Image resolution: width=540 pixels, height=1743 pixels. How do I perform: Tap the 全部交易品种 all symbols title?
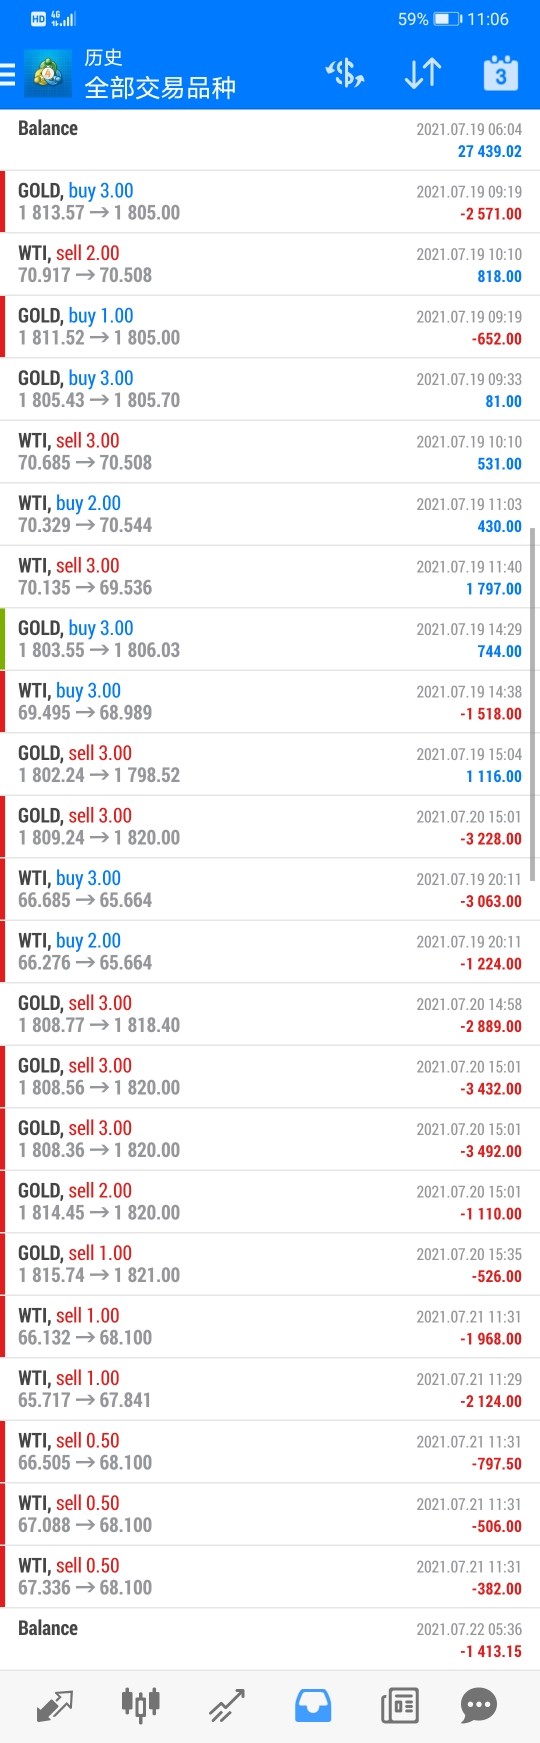coord(160,88)
